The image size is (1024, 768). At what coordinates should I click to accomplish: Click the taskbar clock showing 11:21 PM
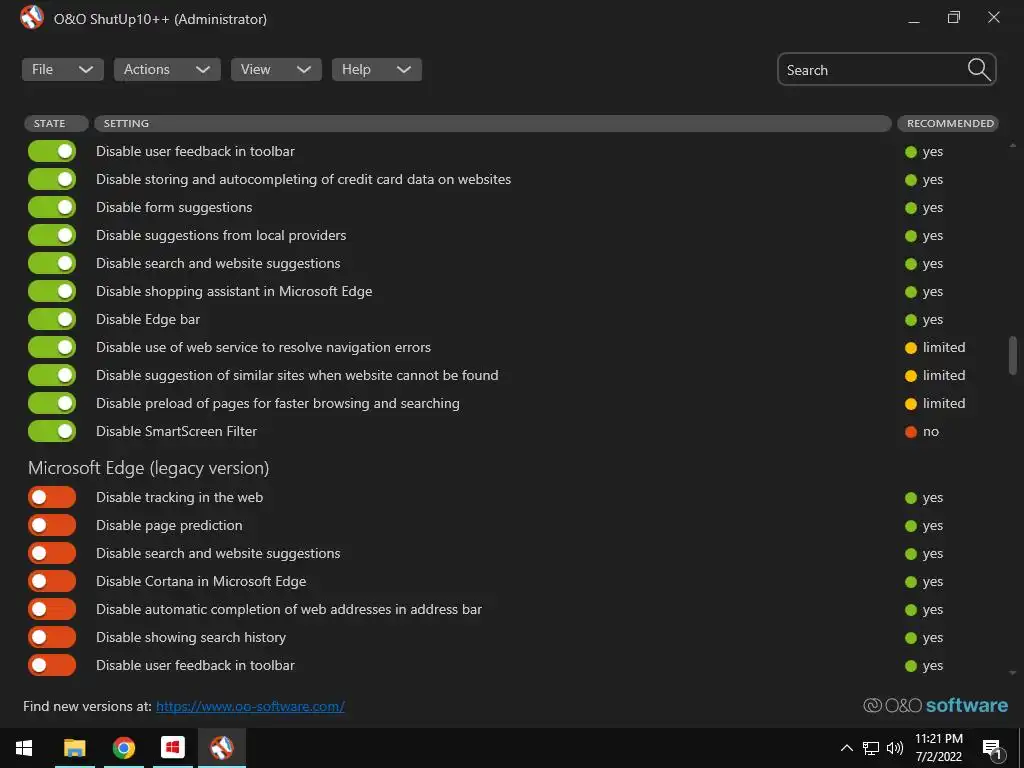pyautogui.click(x=938, y=748)
